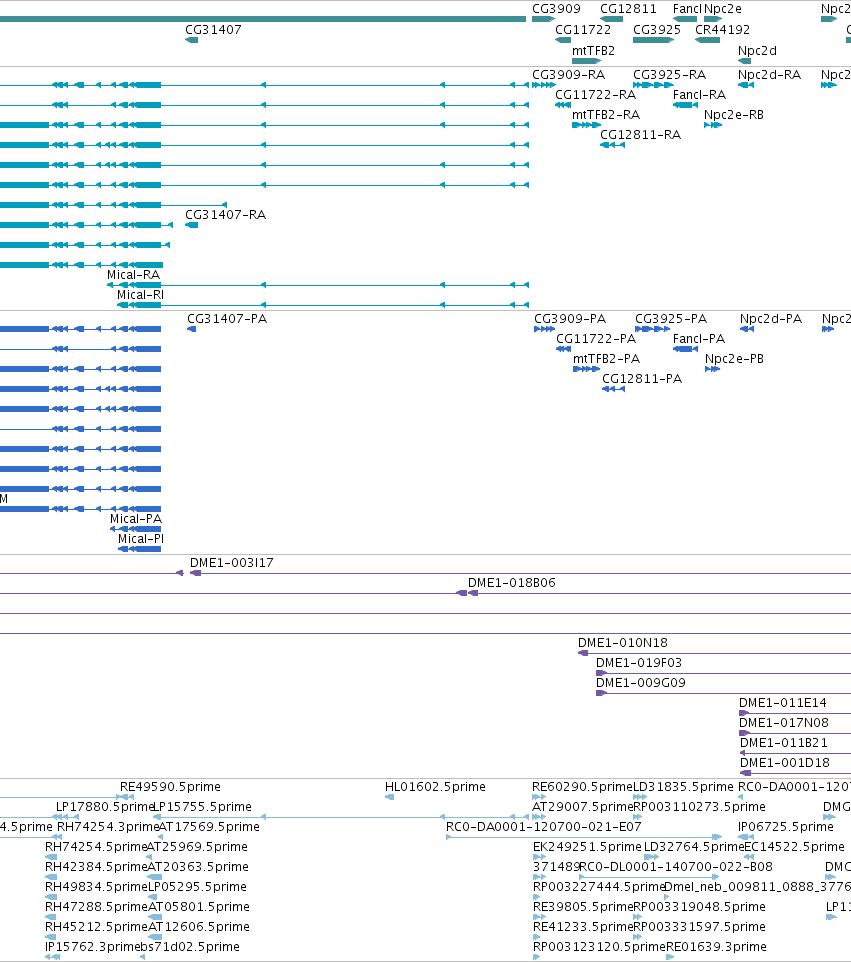Select the CG3909-PA protein feature
This screenshot has width=851, height=962.
click(x=544, y=329)
